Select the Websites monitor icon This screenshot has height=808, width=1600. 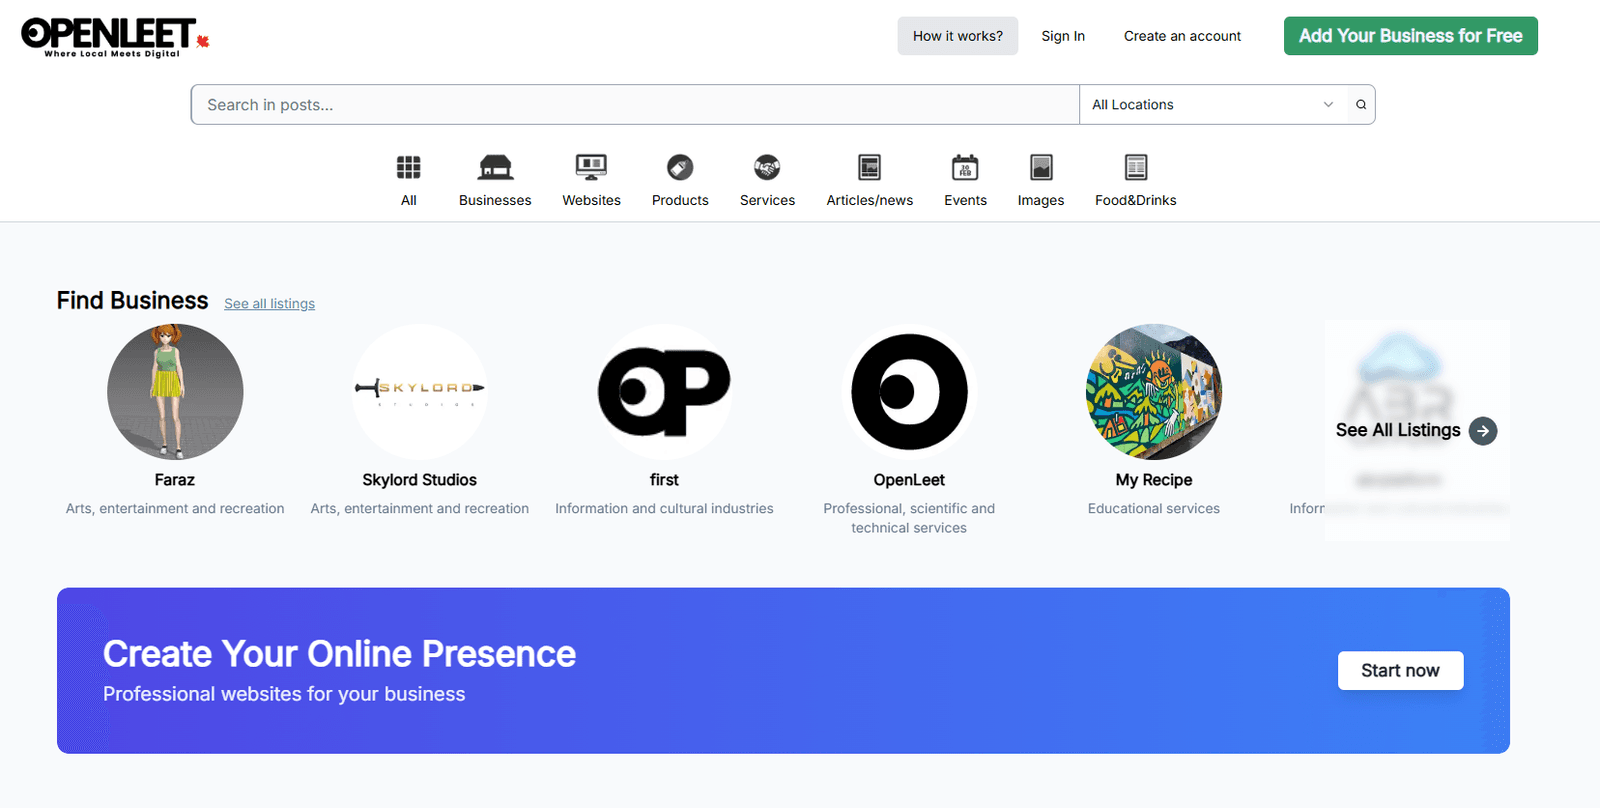tap(591, 167)
